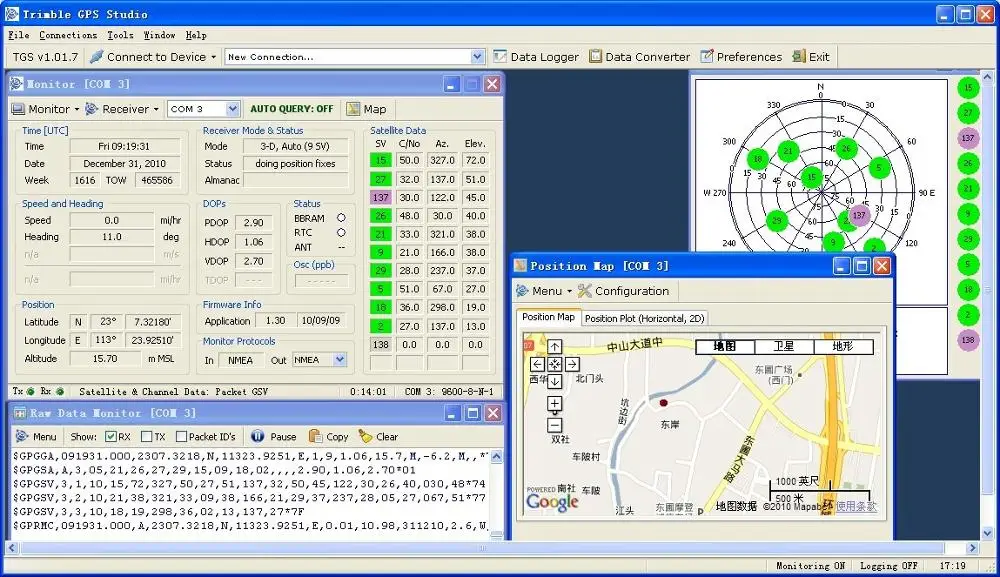Toggle the RX show checkbox

click(x=109, y=437)
